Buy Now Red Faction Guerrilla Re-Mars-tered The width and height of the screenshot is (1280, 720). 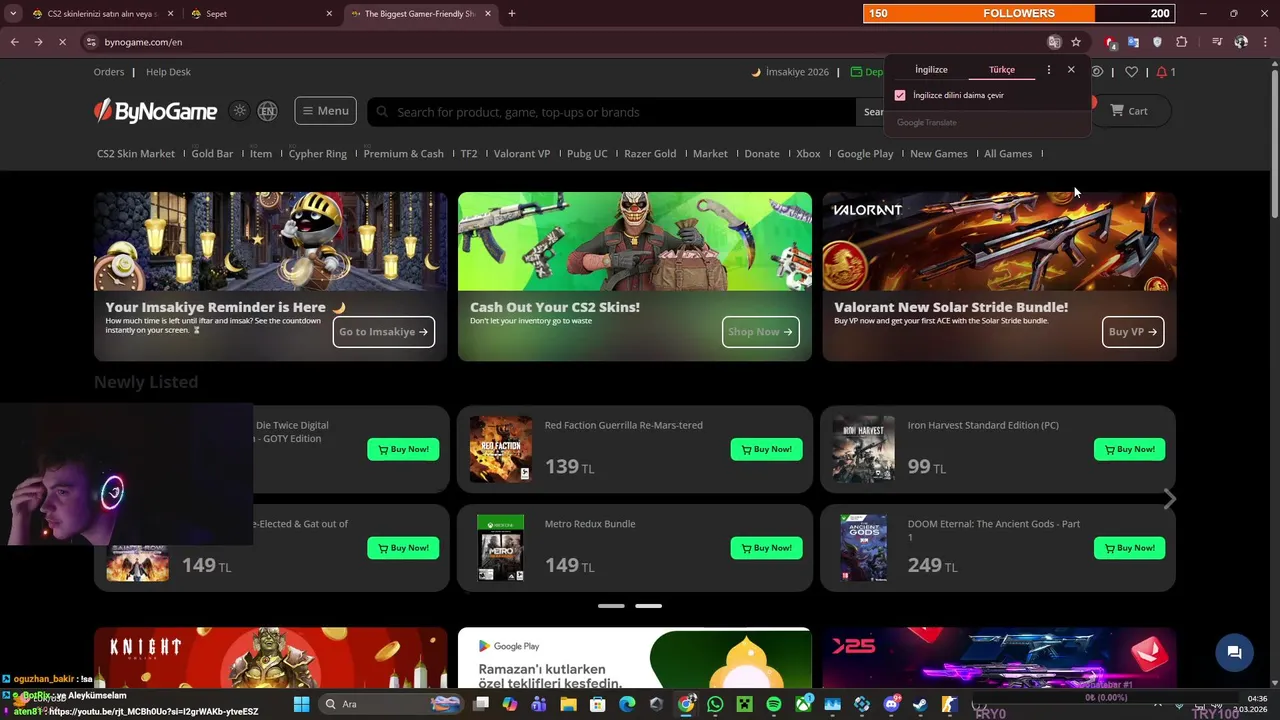point(766,449)
